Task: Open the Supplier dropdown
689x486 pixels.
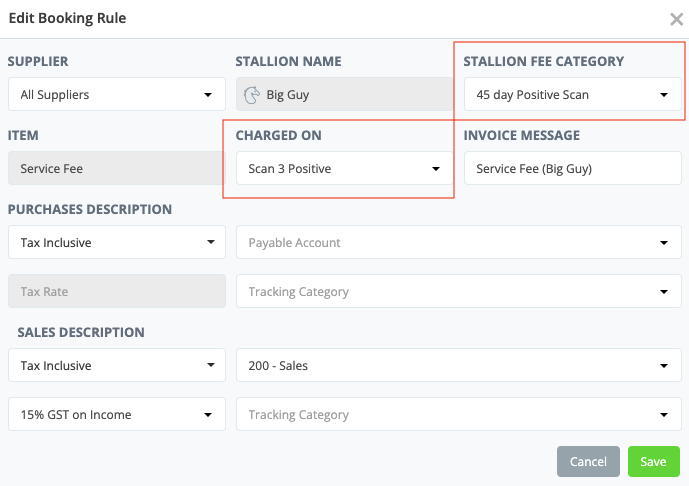Action: pyautogui.click(x=116, y=95)
